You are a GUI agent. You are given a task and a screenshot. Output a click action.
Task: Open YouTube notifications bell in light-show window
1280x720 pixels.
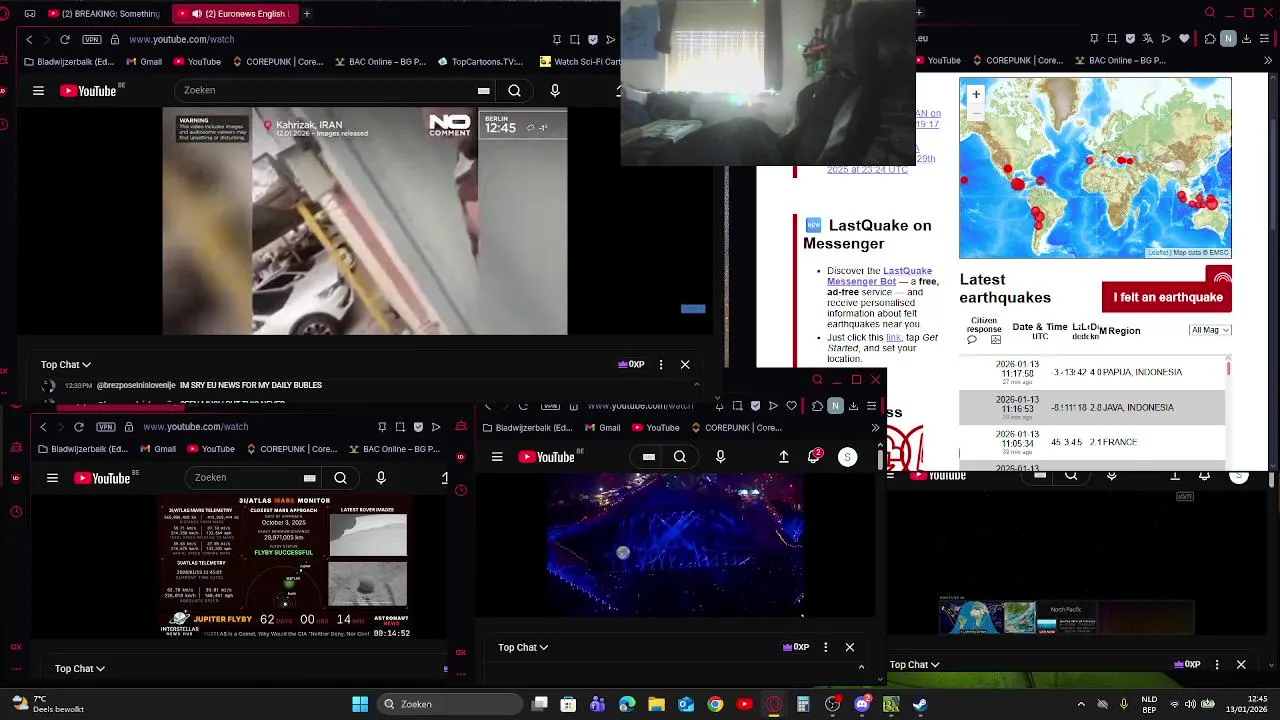[x=814, y=457]
